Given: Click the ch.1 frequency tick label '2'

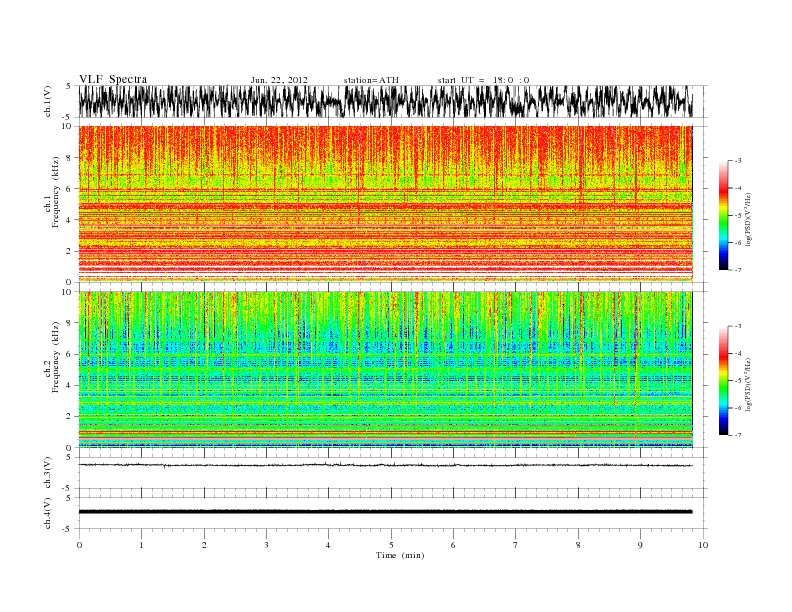Looking at the screenshot, I should tap(69, 251).
